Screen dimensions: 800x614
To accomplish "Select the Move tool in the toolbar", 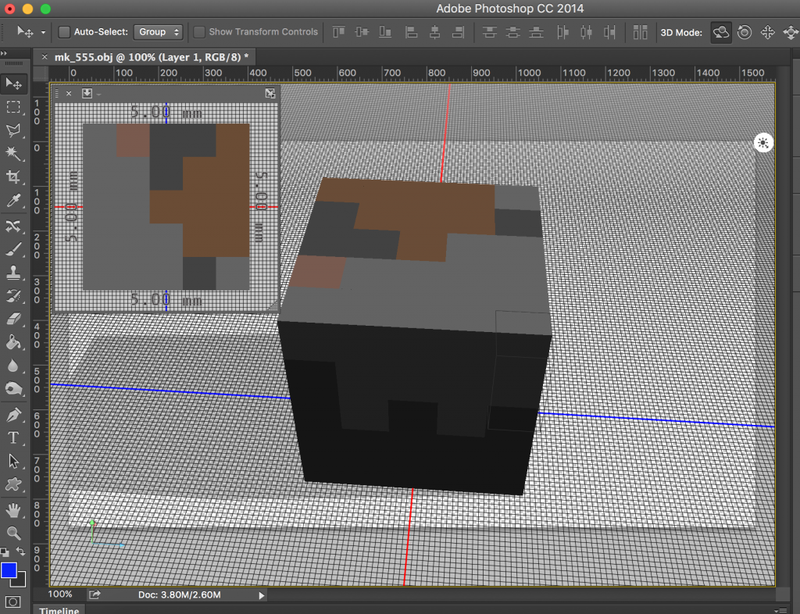I will coord(14,83).
